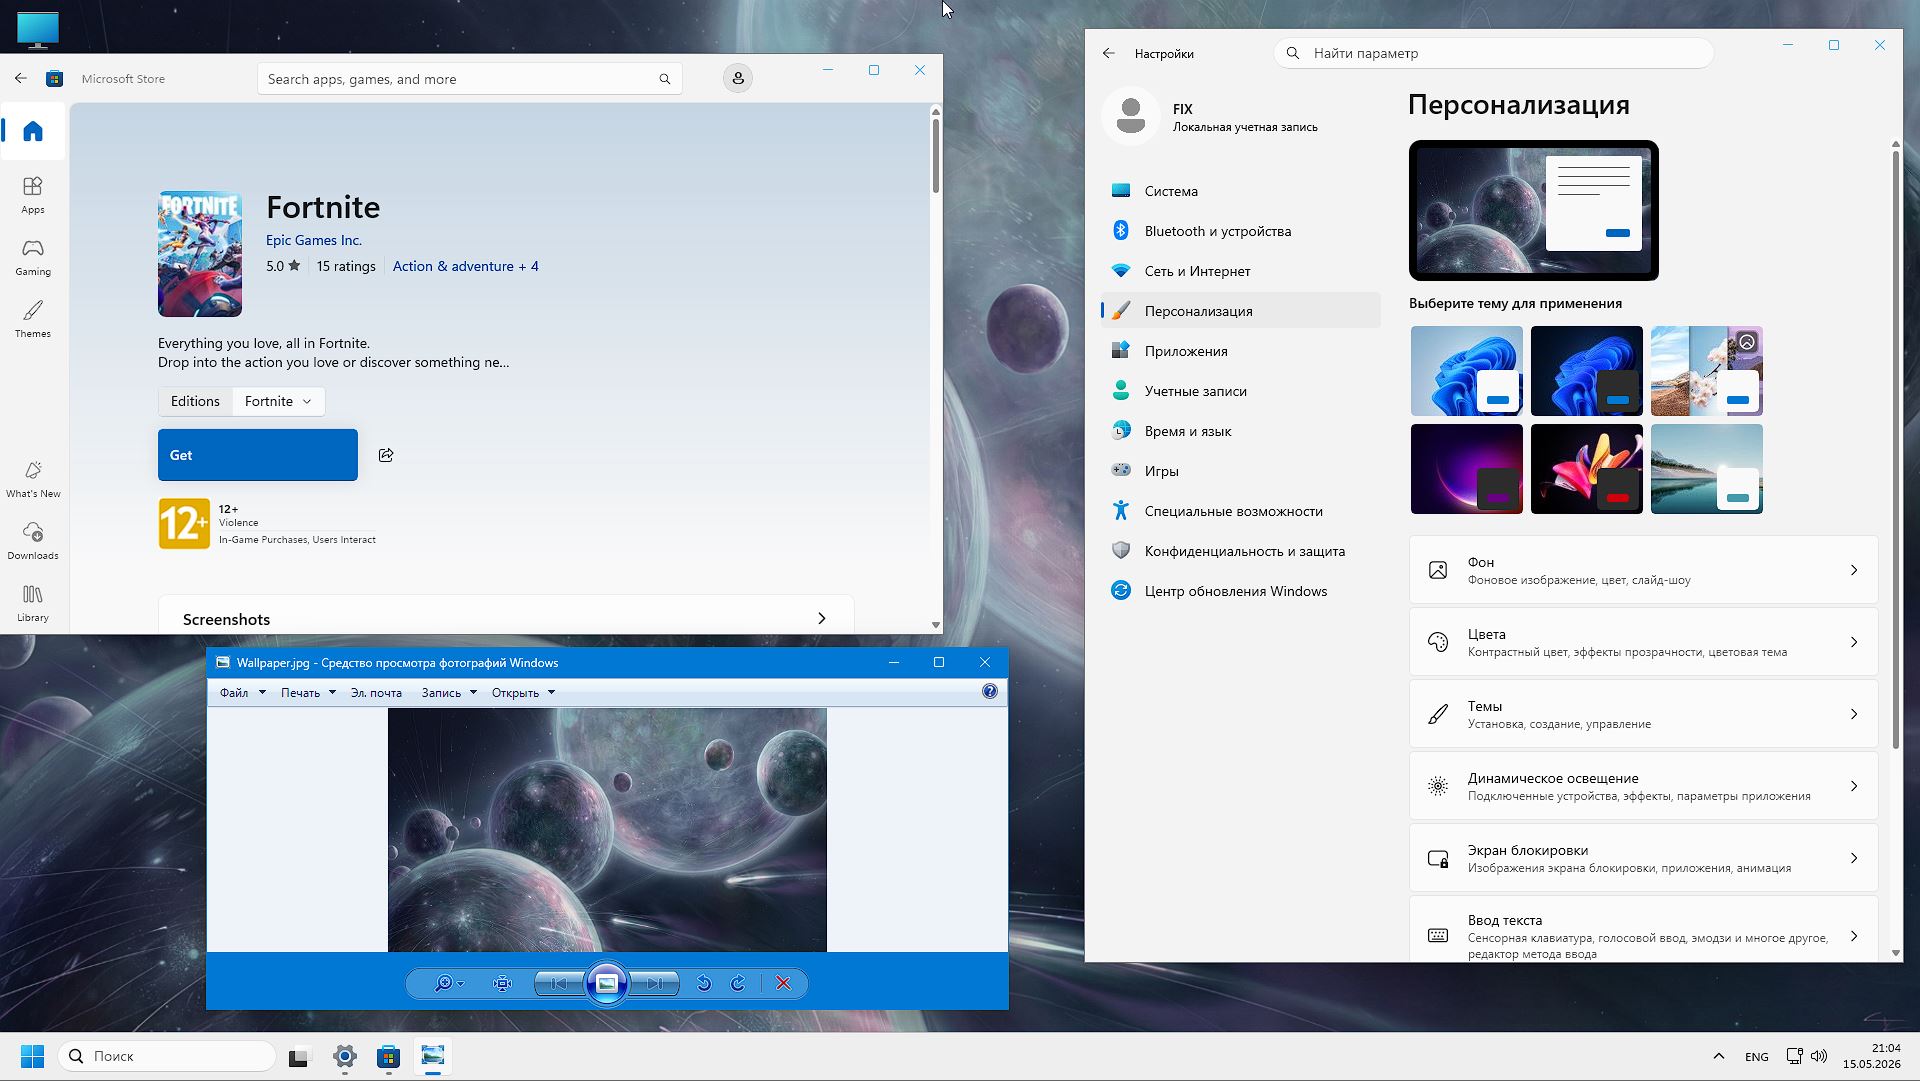Open the Windows Start menu
Viewport: 1920px width, 1081px height.
pyautogui.click(x=33, y=1057)
